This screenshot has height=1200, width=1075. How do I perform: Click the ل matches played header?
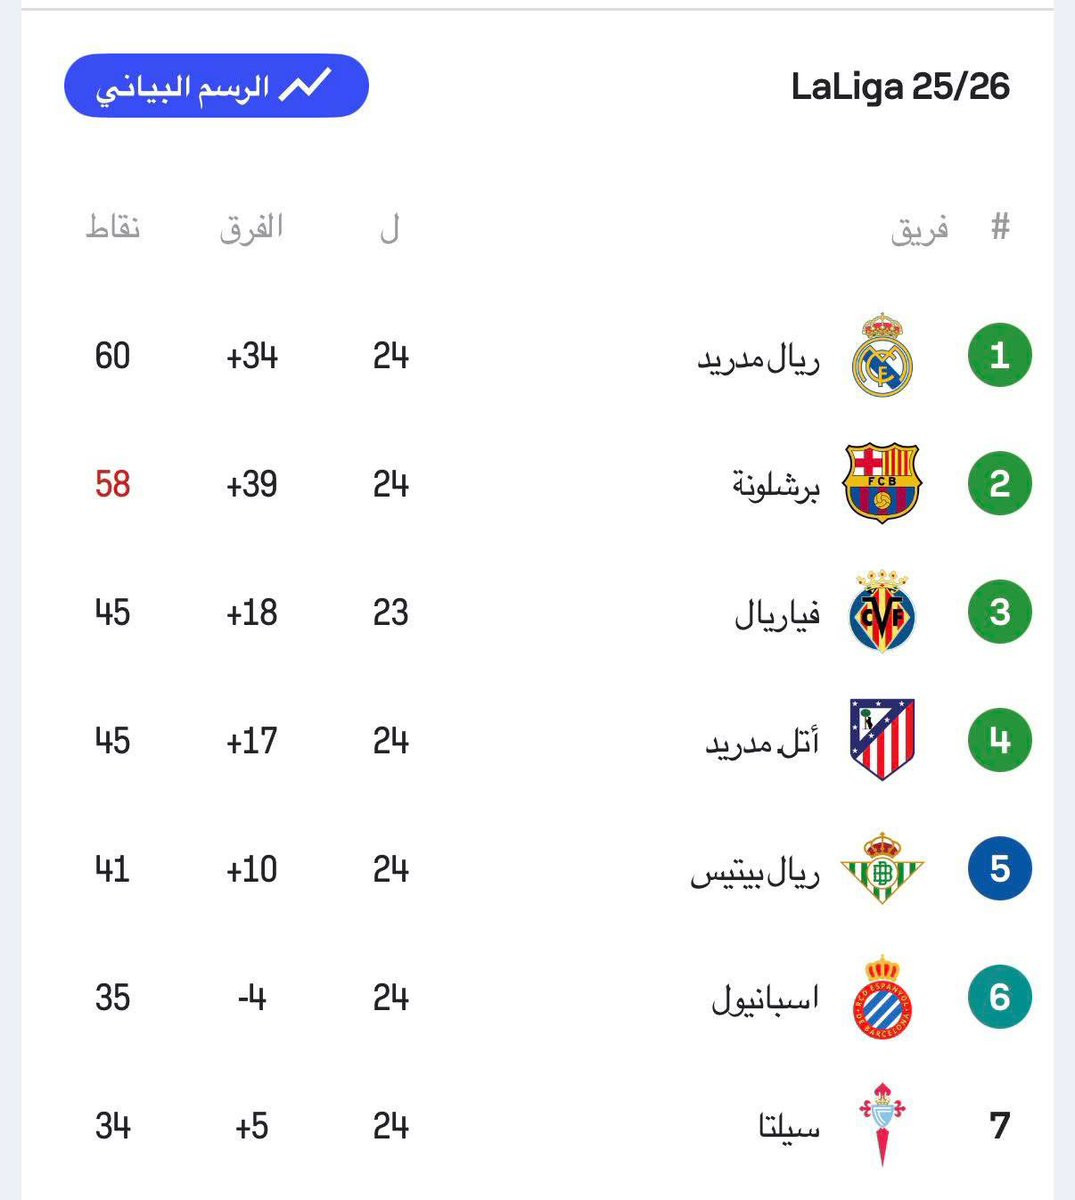pyautogui.click(x=390, y=229)
